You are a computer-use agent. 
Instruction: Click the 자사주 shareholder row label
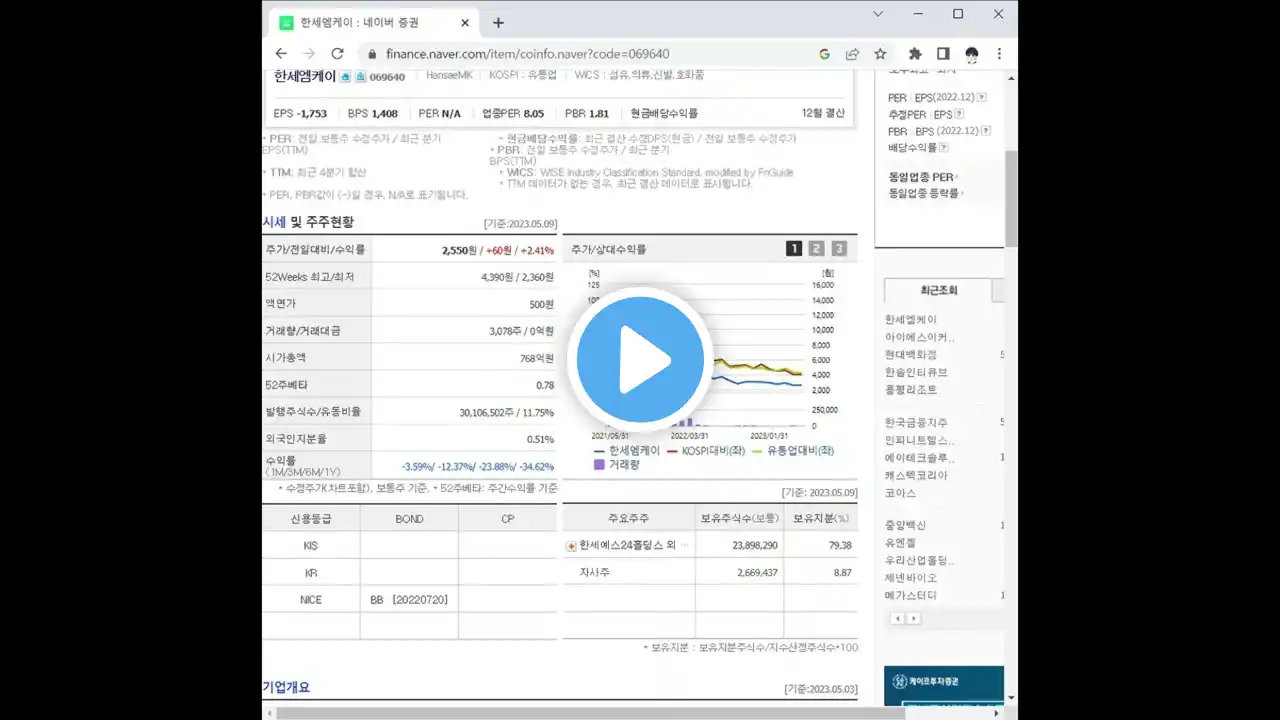click(x=594, y=572)
